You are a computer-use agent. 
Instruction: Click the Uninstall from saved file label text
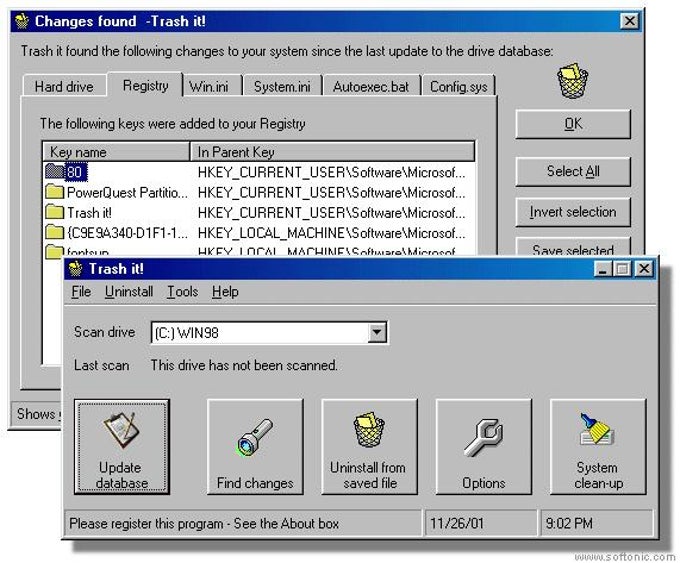369,475
